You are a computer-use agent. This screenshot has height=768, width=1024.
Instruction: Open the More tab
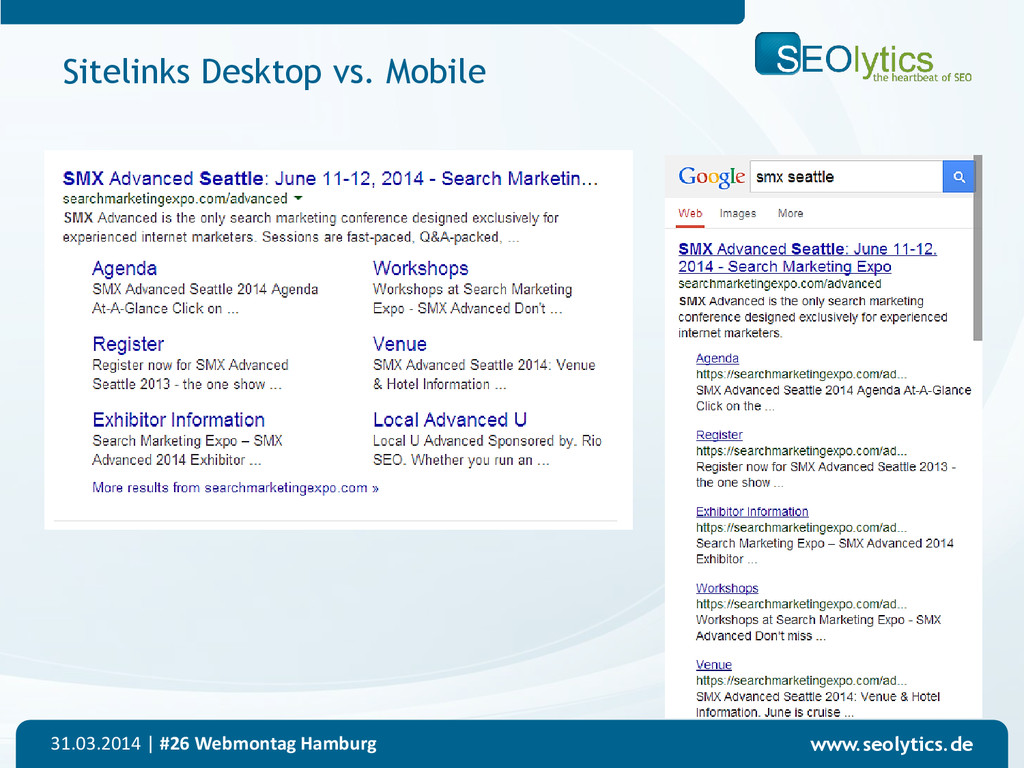(x=790, y=214)
